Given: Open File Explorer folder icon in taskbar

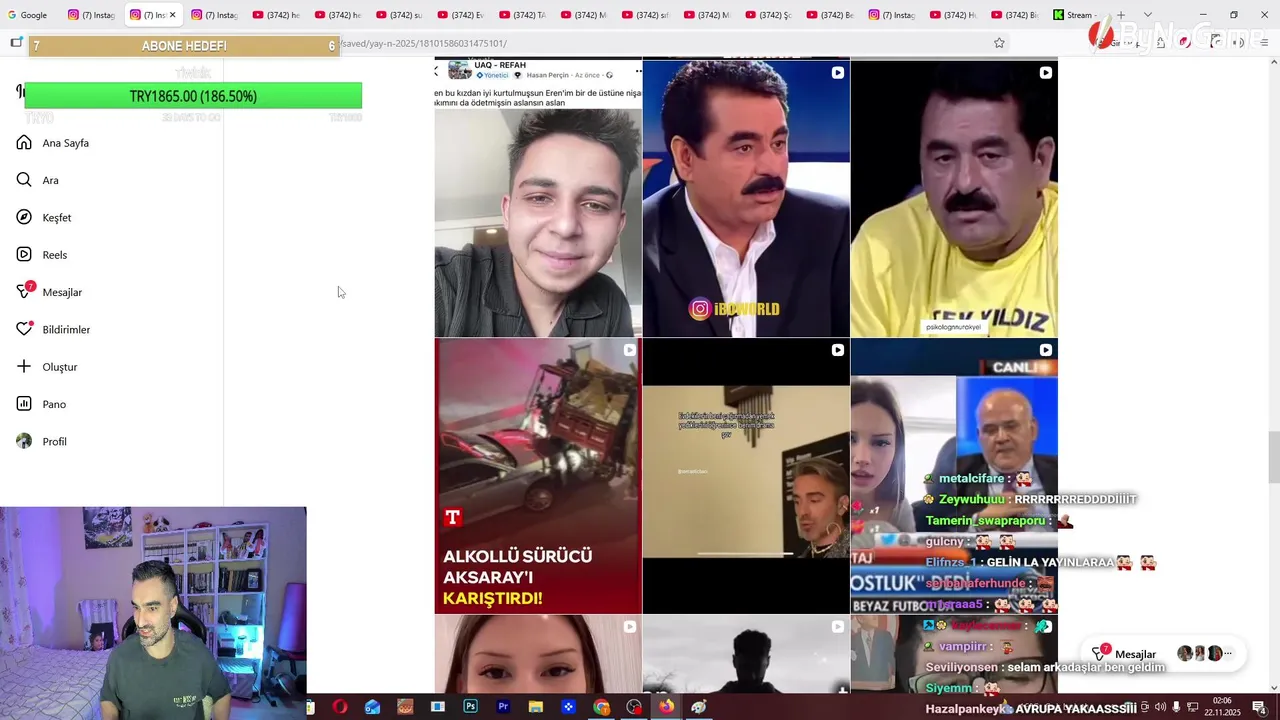Looking at the screenshot, I should pyautogui.click(x=536, y=707).
